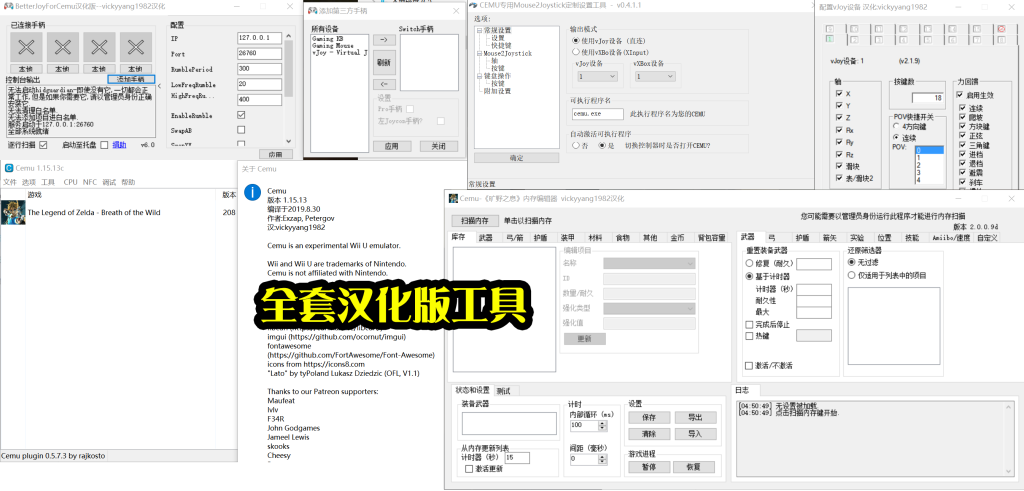The height and width of the screenshot is (491, 1024).
Task: Open the 名称 dropdown in item editor
Action: pos(649,263)
